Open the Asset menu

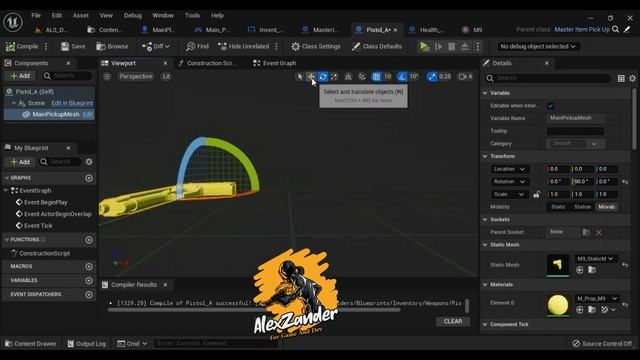80,16
